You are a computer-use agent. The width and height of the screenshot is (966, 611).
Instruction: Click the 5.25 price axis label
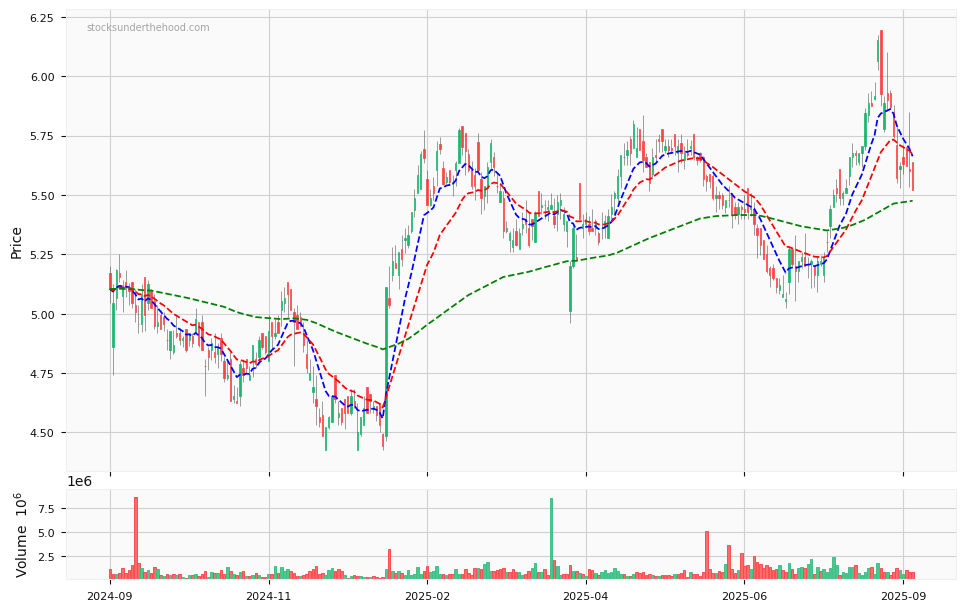point(41,255)
